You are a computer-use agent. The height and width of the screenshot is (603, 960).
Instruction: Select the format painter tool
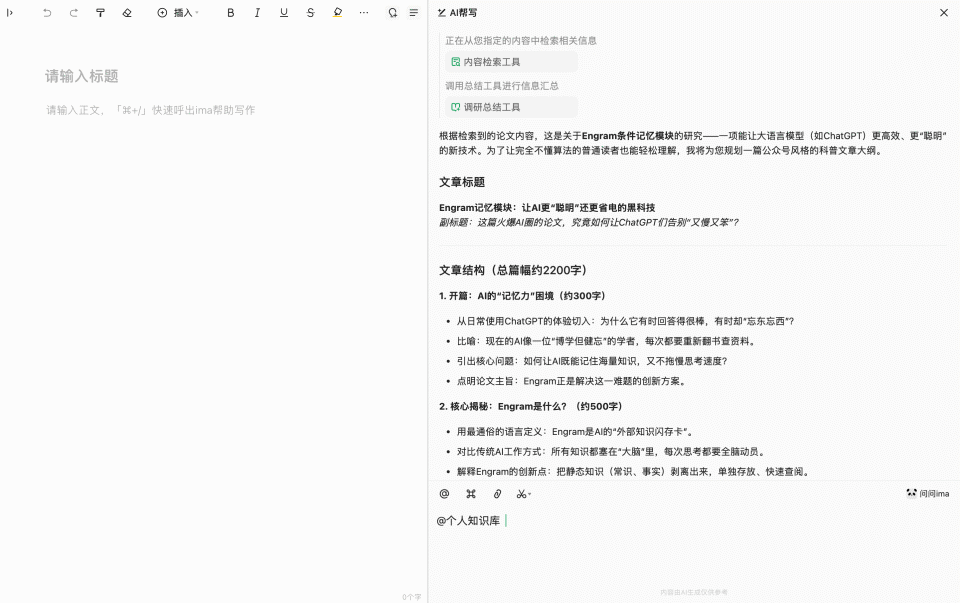pyautogui.click(x=99, y=12)
